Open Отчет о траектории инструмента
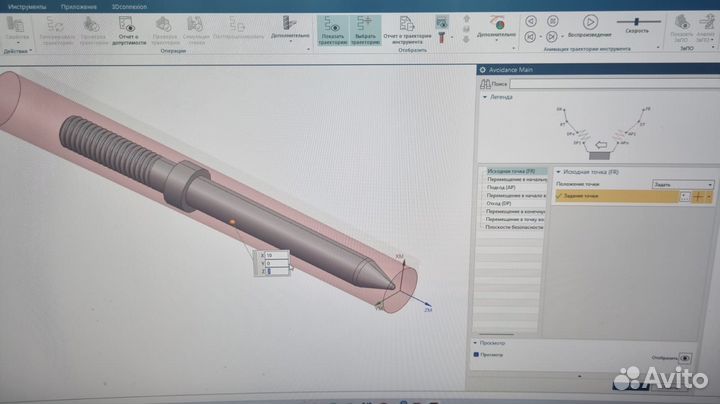This screenshot has width=720, height=404. pyautogui.click(x=407, y=29)
